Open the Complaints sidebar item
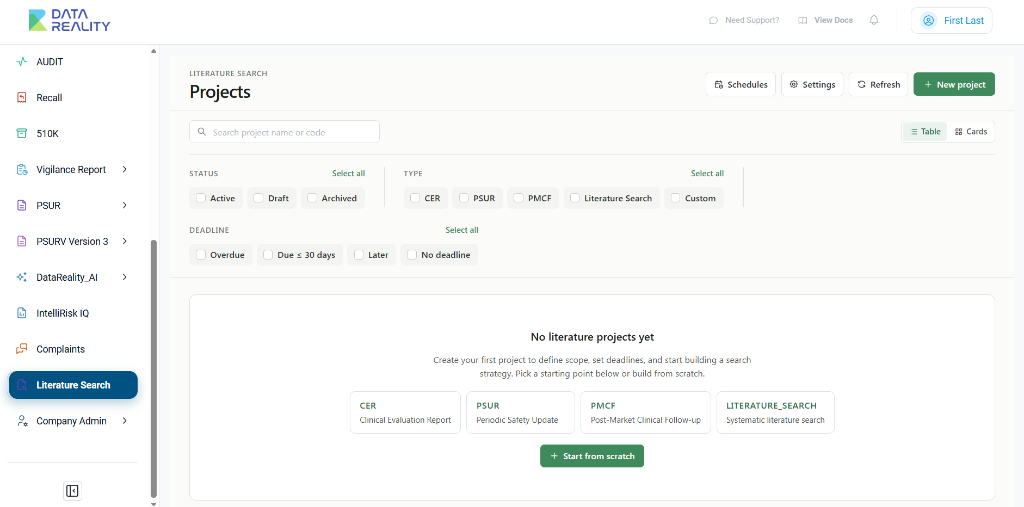 73,349
